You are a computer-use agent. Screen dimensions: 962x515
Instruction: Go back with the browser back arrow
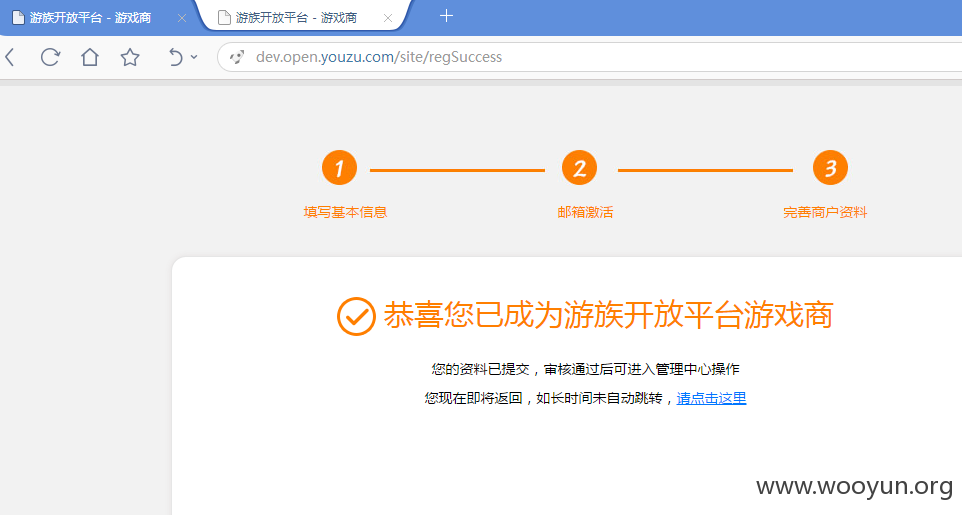pos(9,57)
